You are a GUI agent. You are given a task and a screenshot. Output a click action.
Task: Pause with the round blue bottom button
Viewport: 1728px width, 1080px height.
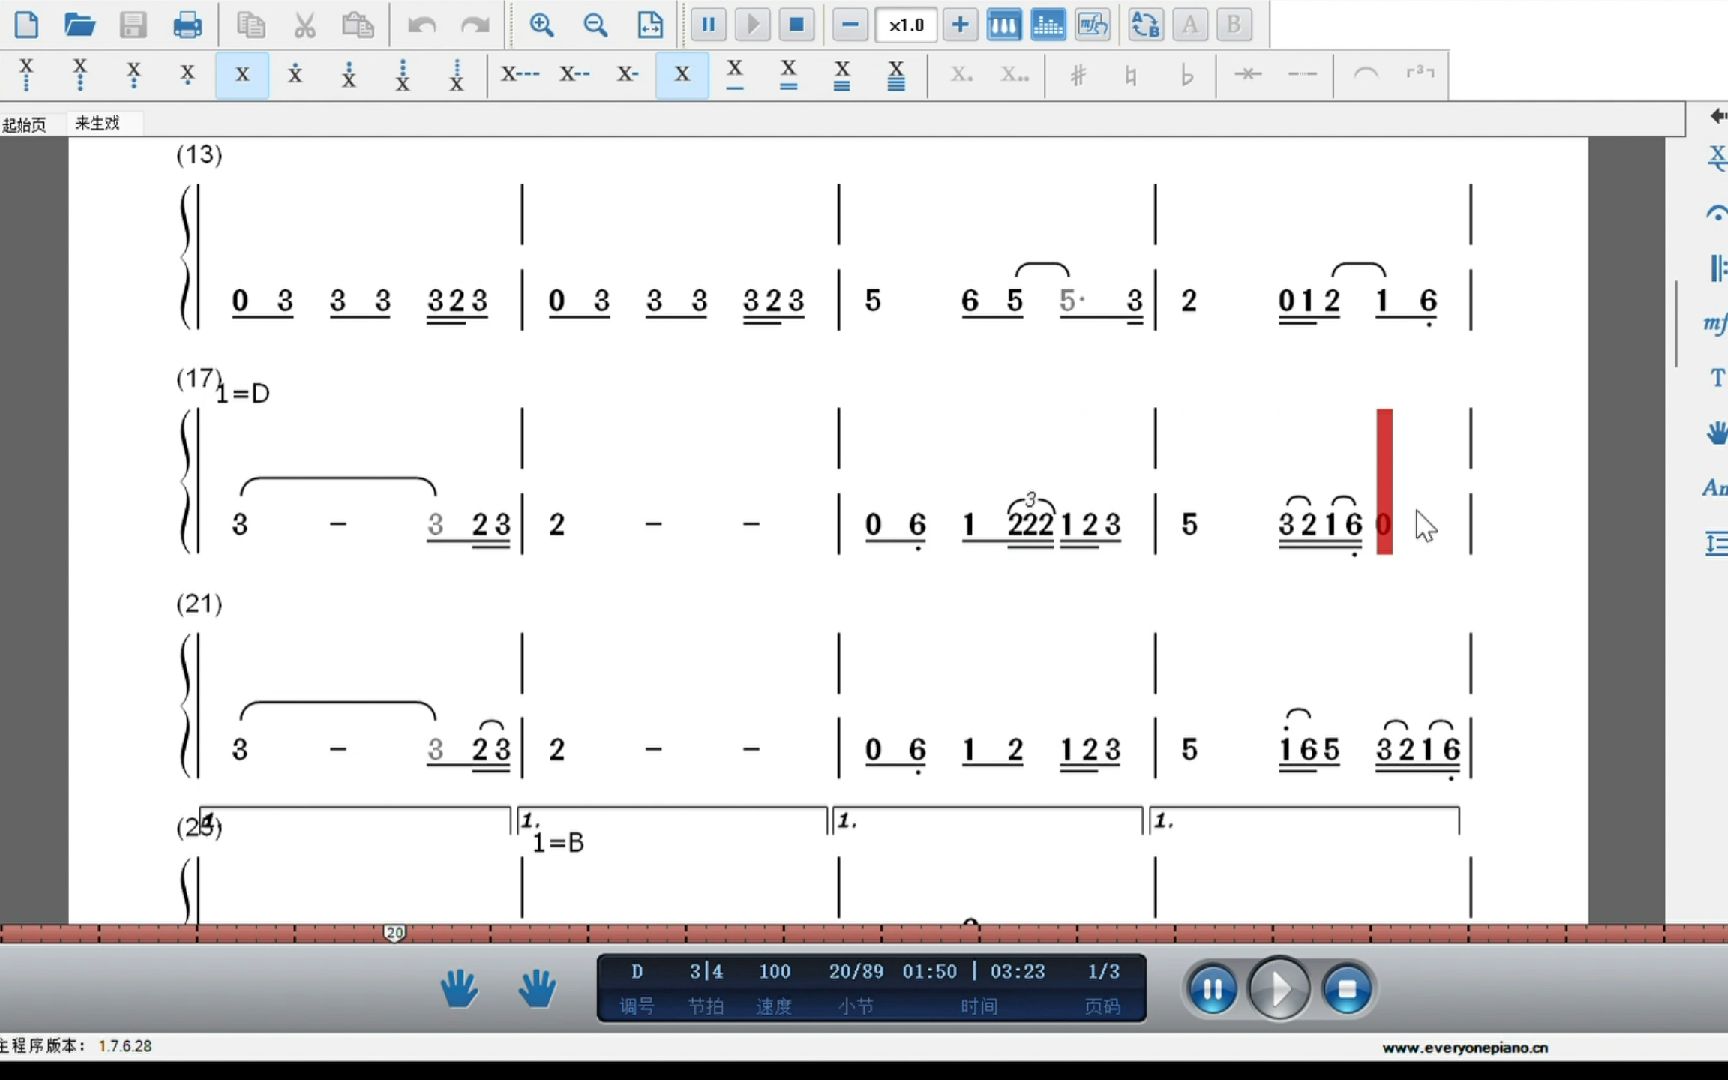(x=1212, y=989)
